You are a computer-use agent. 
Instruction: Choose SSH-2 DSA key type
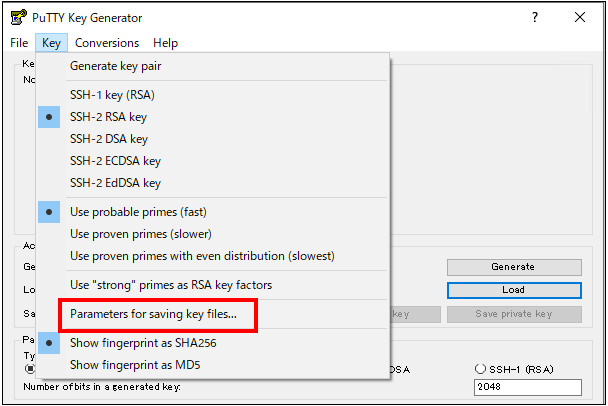click(x=108, y=139)
